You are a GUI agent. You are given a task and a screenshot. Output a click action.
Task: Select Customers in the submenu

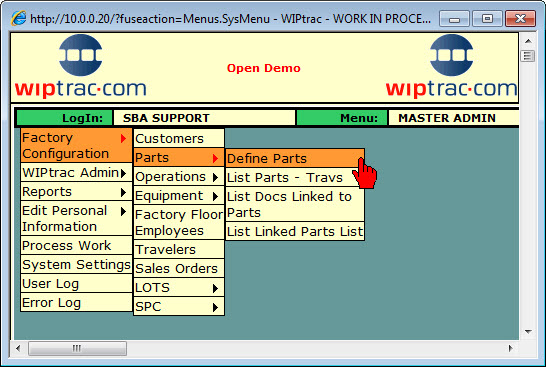tap(179, 138)
